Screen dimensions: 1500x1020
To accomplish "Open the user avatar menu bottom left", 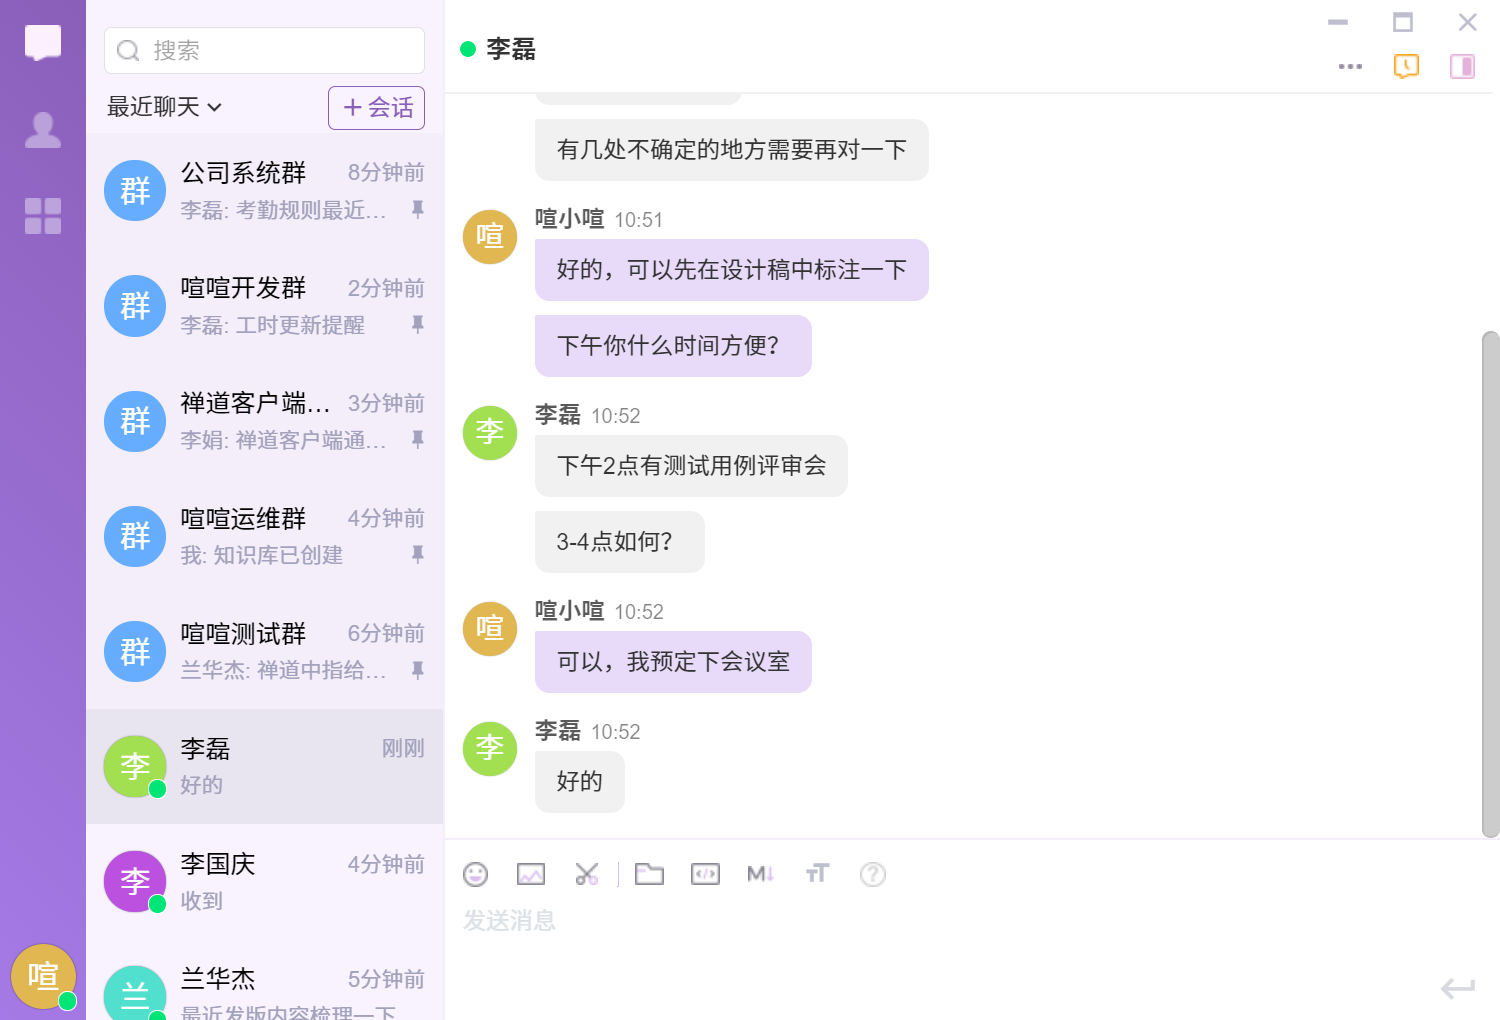I will pos(43,976).
